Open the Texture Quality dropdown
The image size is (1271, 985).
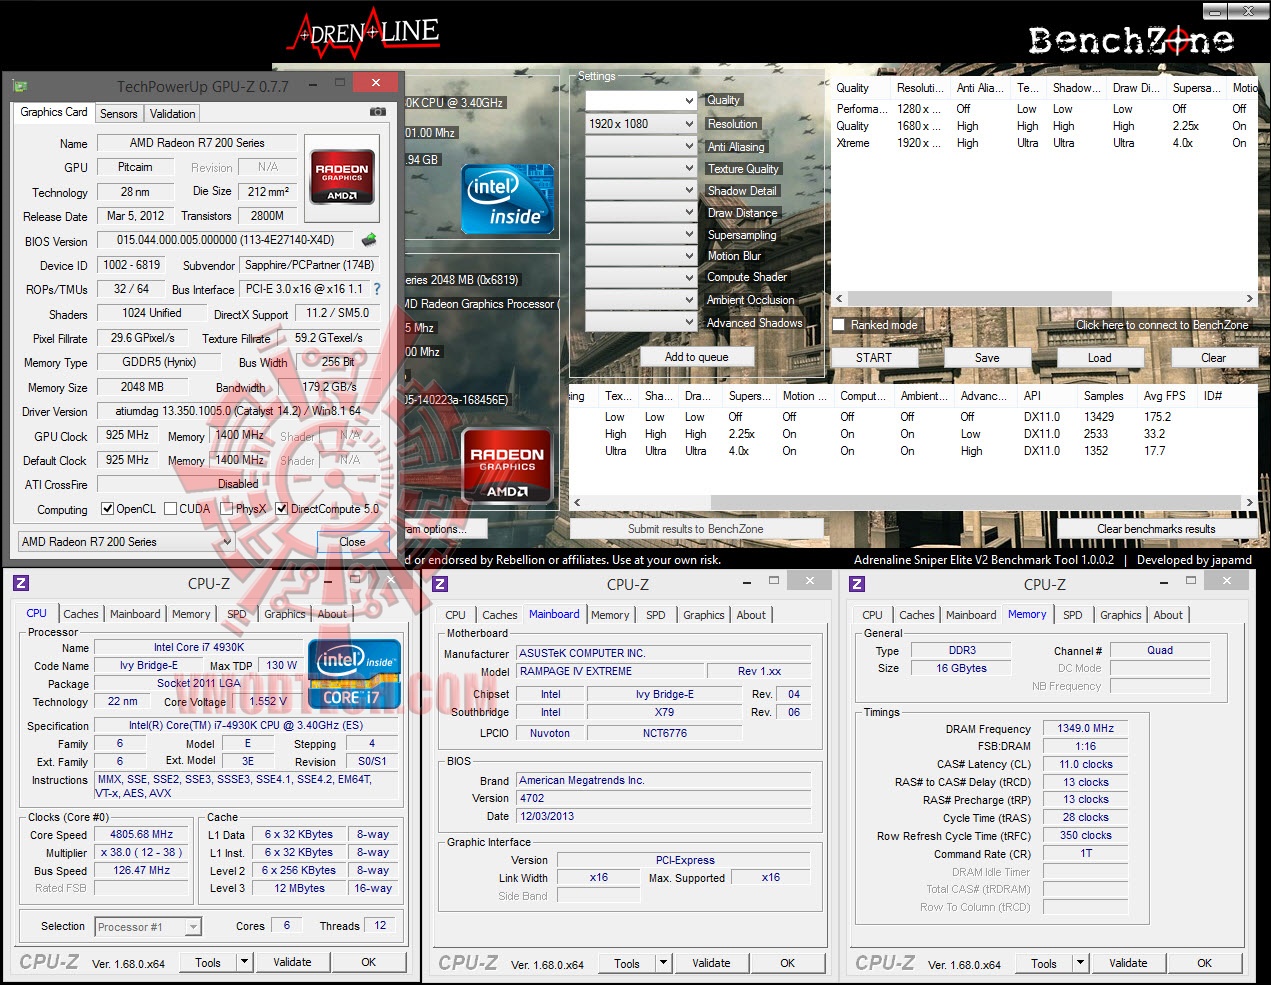[x=640, y=168]
